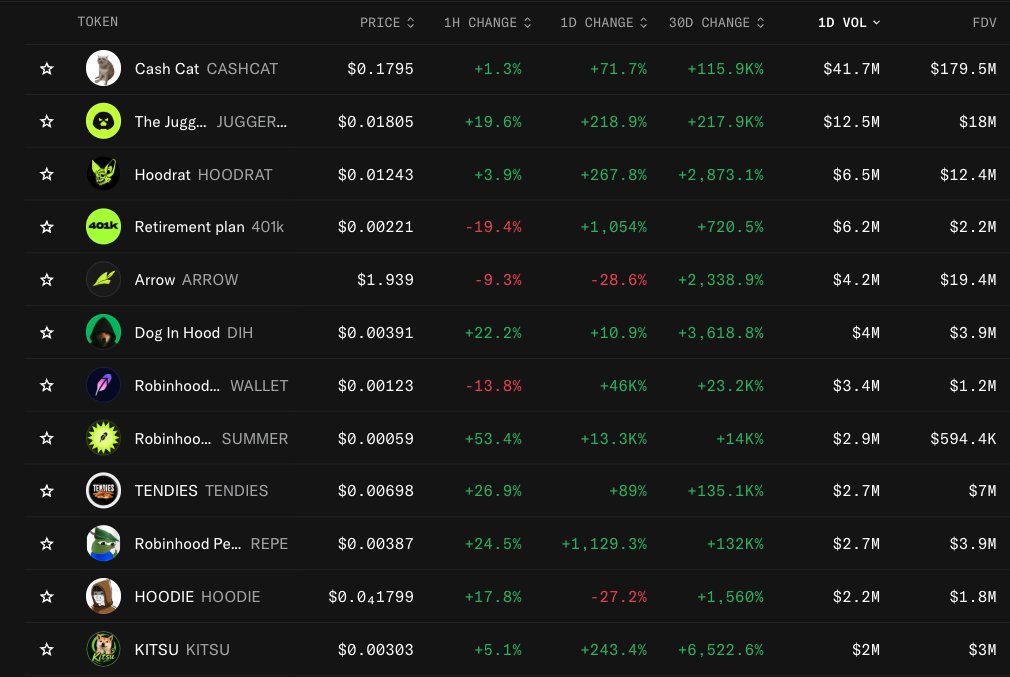Image resolution: width=1010 pixels, height=677 pixels.
Task: Click the $1.939 Arrow price
Action: tap(385, 280)
